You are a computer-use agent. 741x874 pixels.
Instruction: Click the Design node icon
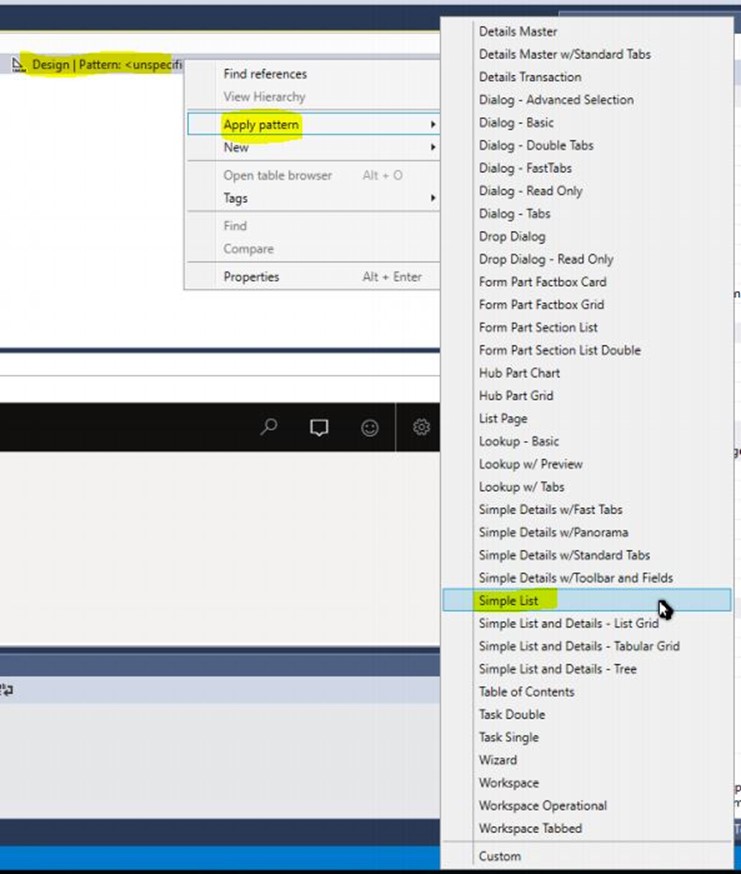coord(18,64)
